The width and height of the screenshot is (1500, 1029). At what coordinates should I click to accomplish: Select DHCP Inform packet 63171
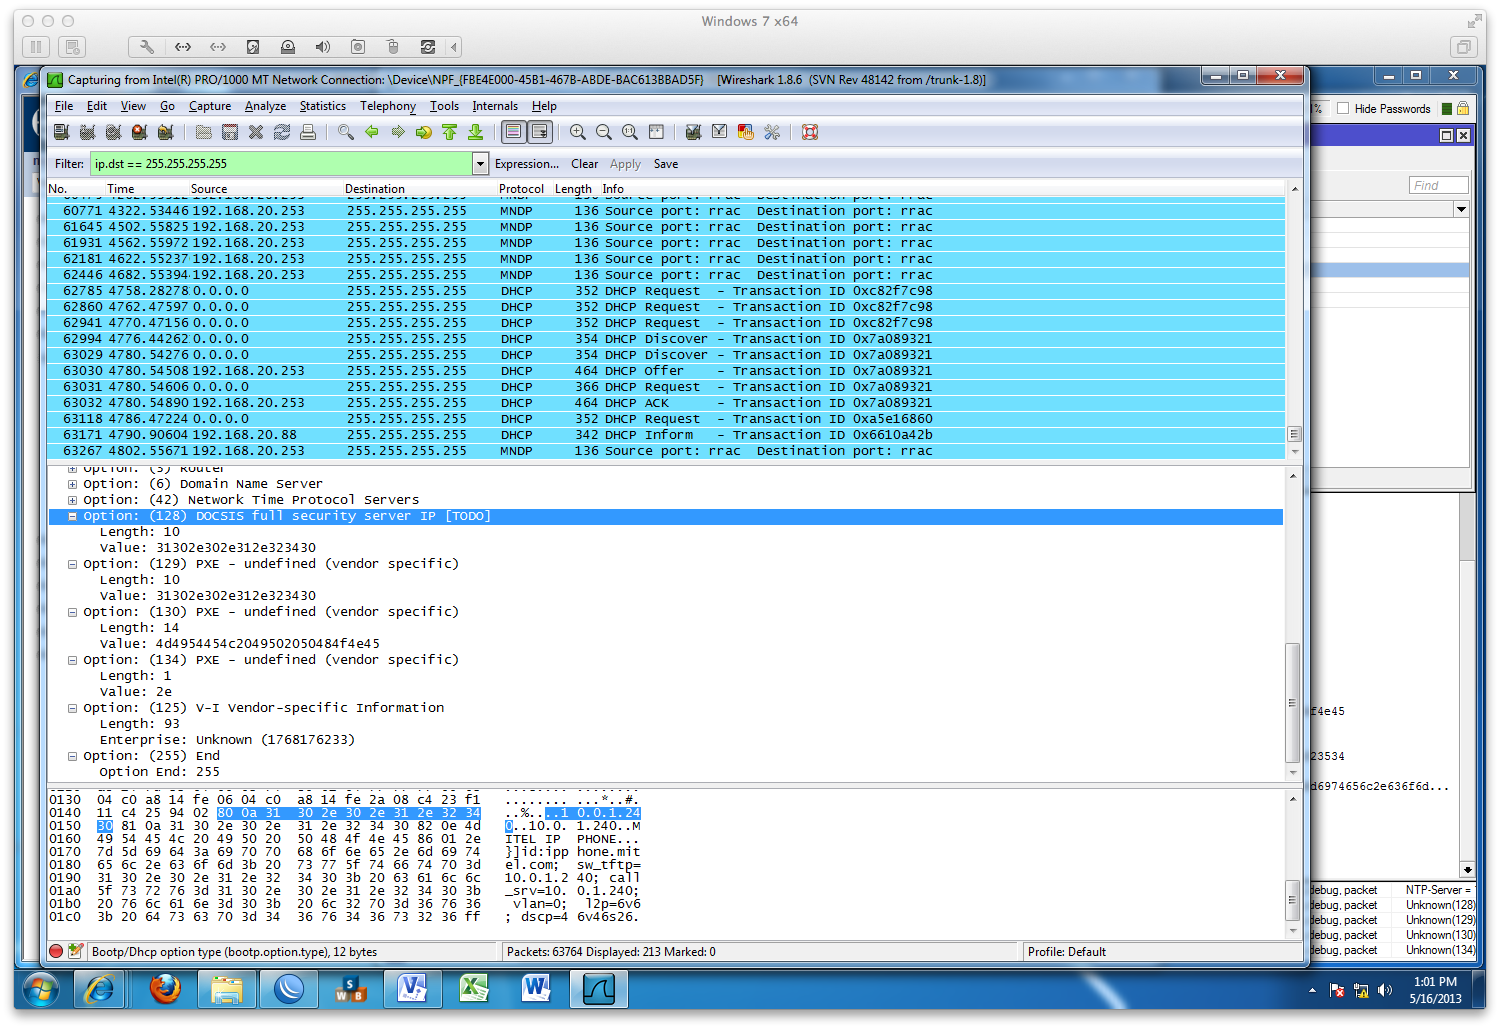pos(666,435)
